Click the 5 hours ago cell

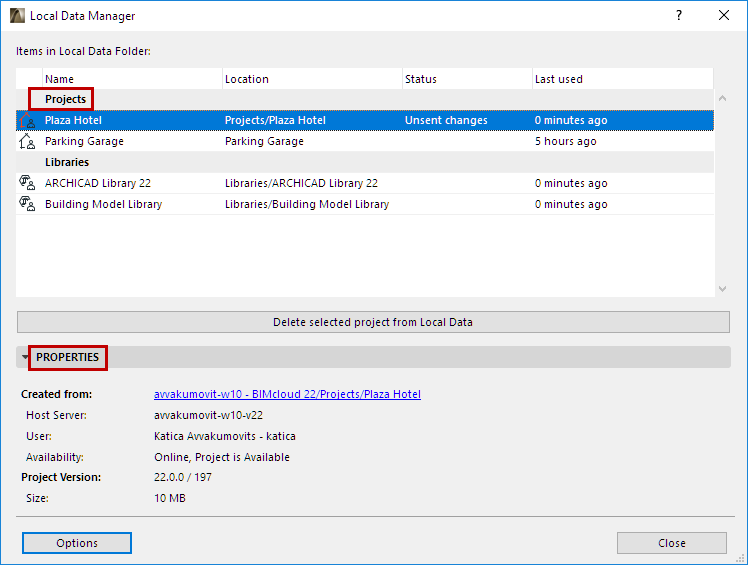565,141
